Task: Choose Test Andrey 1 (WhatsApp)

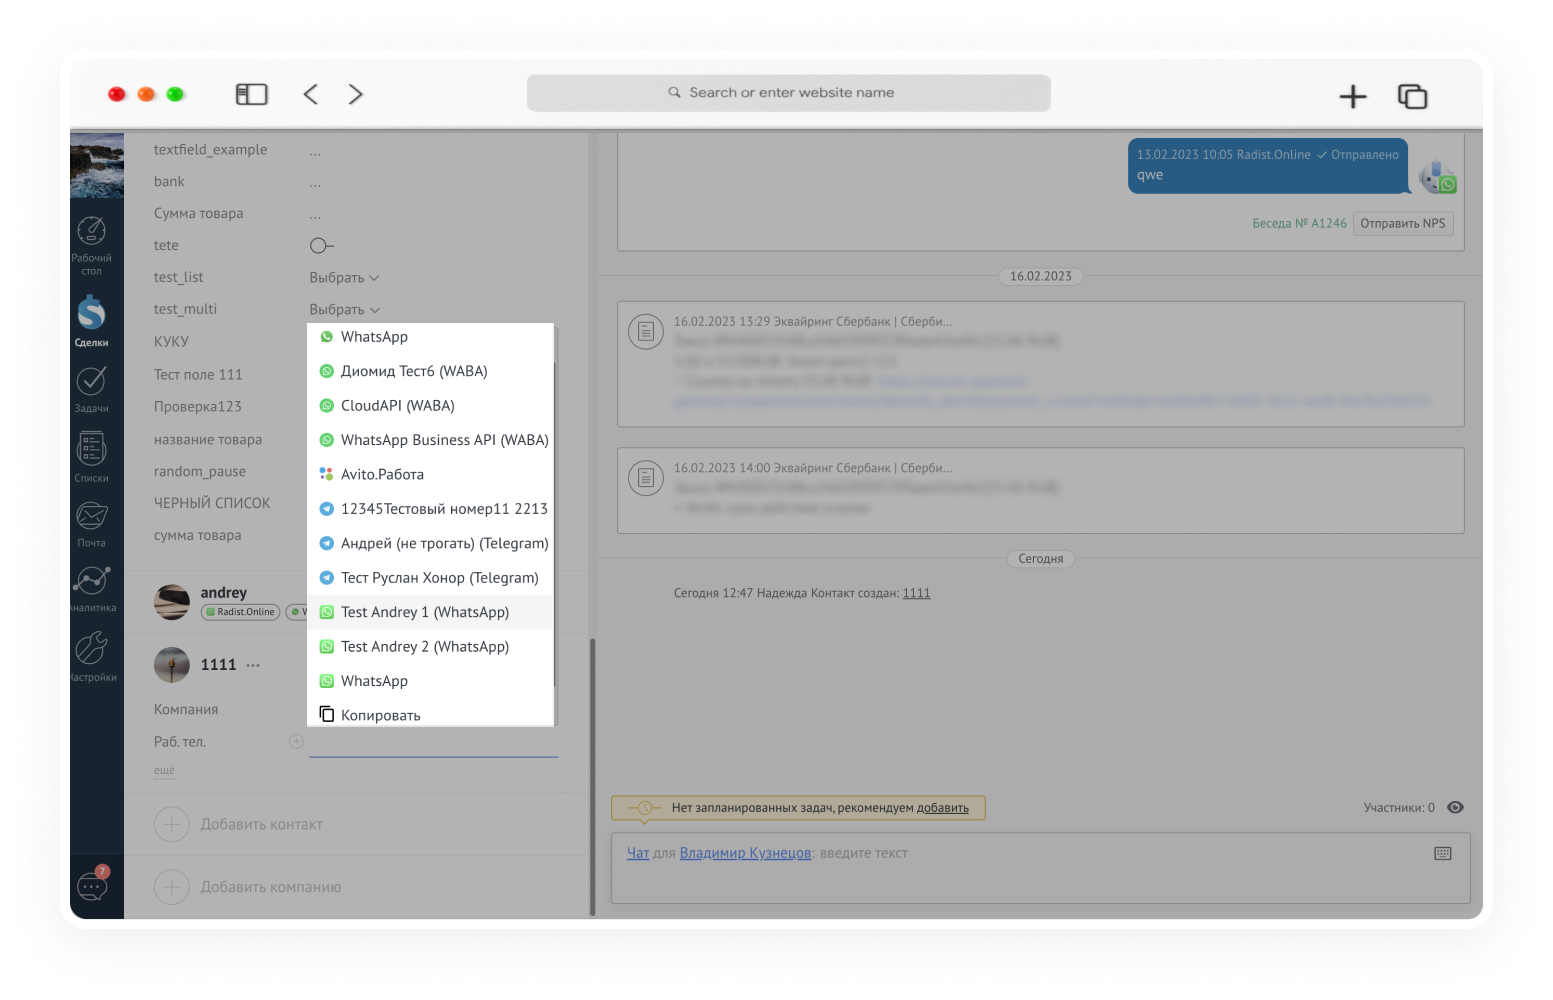Action: click(430, 612)
